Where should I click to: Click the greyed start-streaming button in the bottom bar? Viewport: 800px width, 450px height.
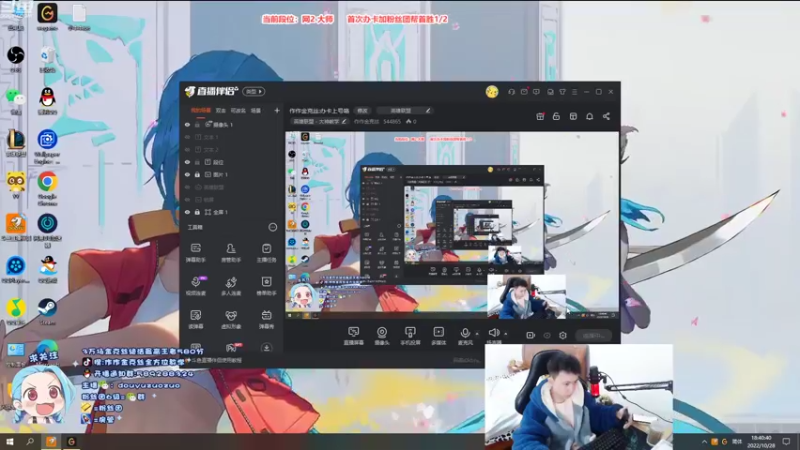click(594, 335)
